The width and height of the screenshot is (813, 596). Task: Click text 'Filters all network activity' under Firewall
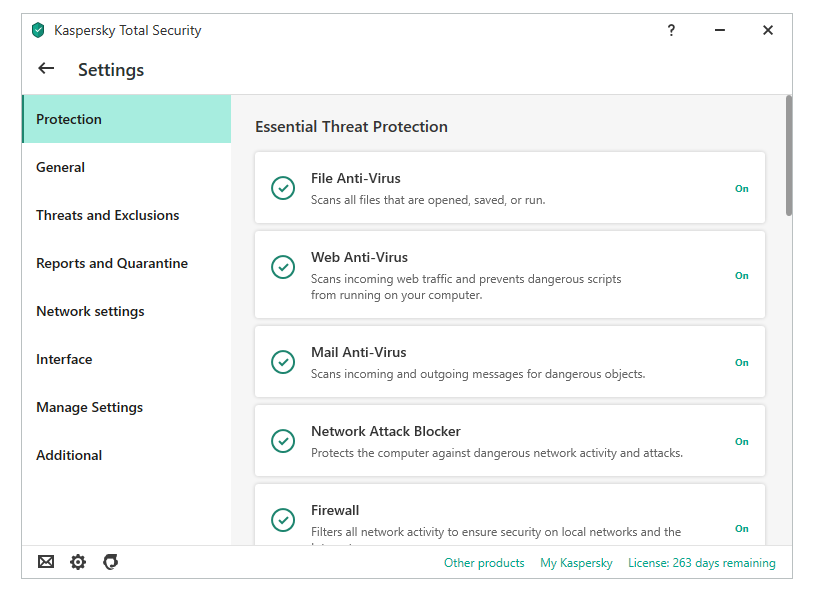click(x=496, y=532)
